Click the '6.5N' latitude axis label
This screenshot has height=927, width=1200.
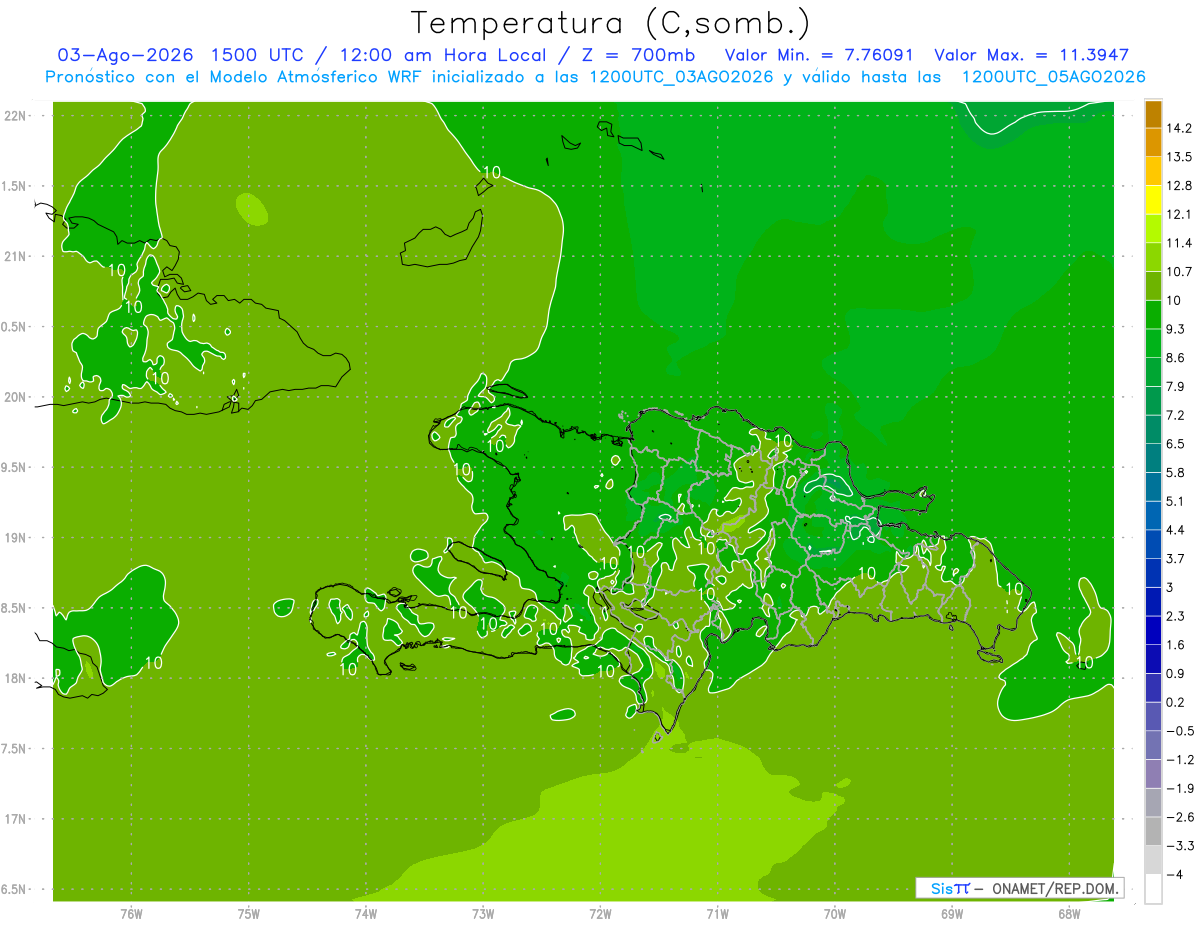click(x=14, y=890)
